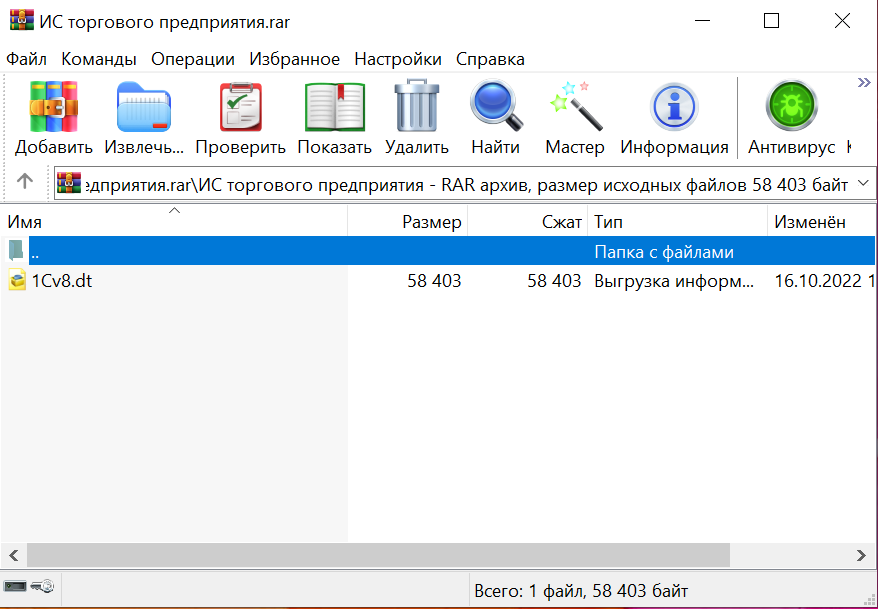This screenshot has width=878, height=609.
Task: Start Антивирус scan with bug icon
Action: [x=791, y=108]
